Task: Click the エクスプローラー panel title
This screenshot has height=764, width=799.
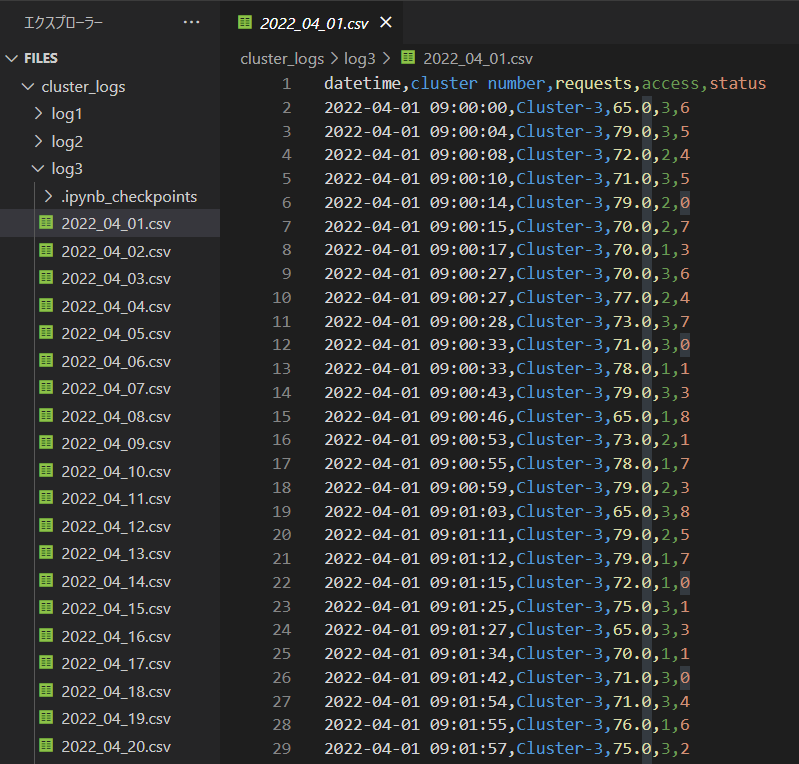Action: (64, 23)
